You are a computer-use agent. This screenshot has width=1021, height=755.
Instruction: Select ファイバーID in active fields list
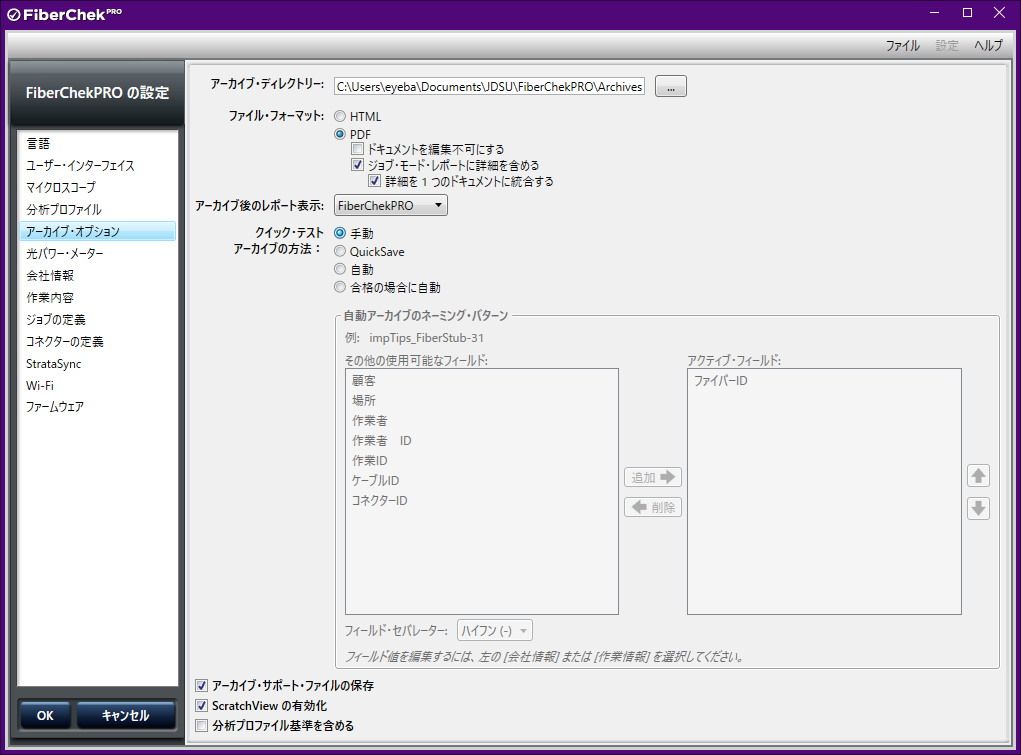[x=824, y=381]
